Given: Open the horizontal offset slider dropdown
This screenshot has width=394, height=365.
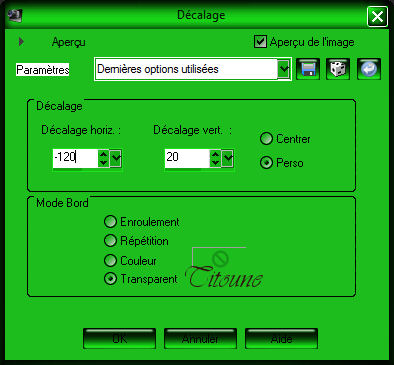Looking at the screenshot, I should tap(116, 158).
